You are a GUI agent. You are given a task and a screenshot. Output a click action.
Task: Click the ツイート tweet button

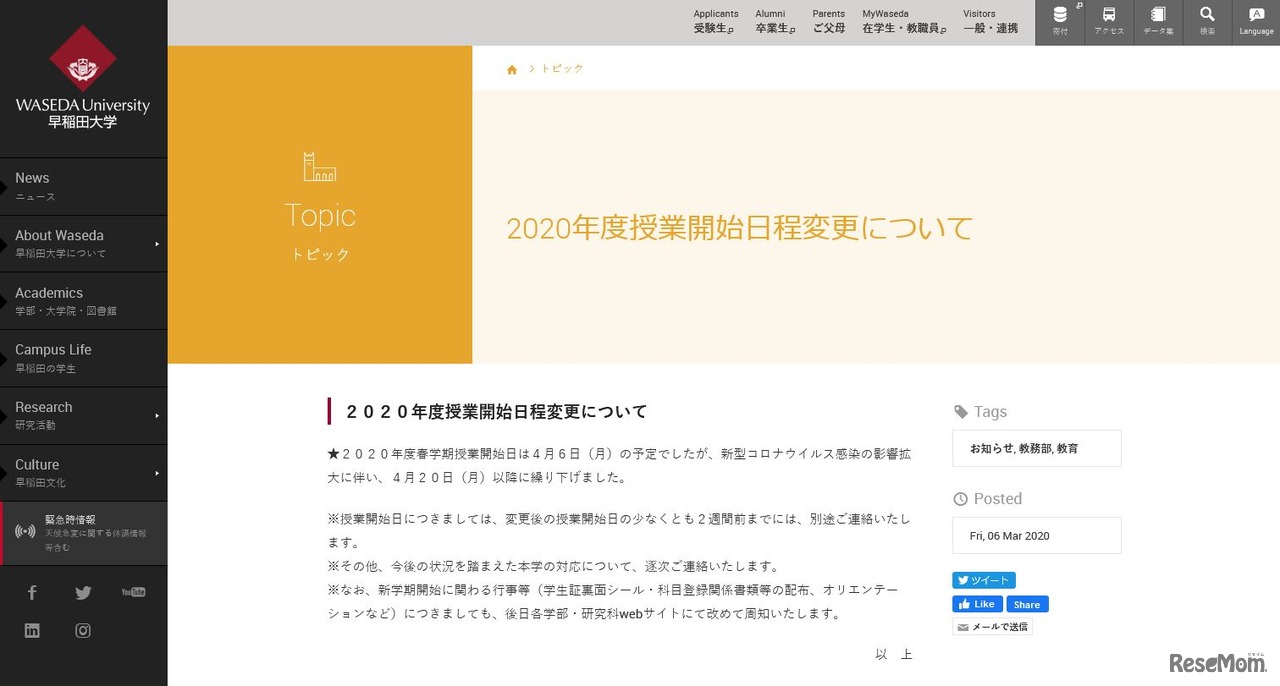click(983, 580)
